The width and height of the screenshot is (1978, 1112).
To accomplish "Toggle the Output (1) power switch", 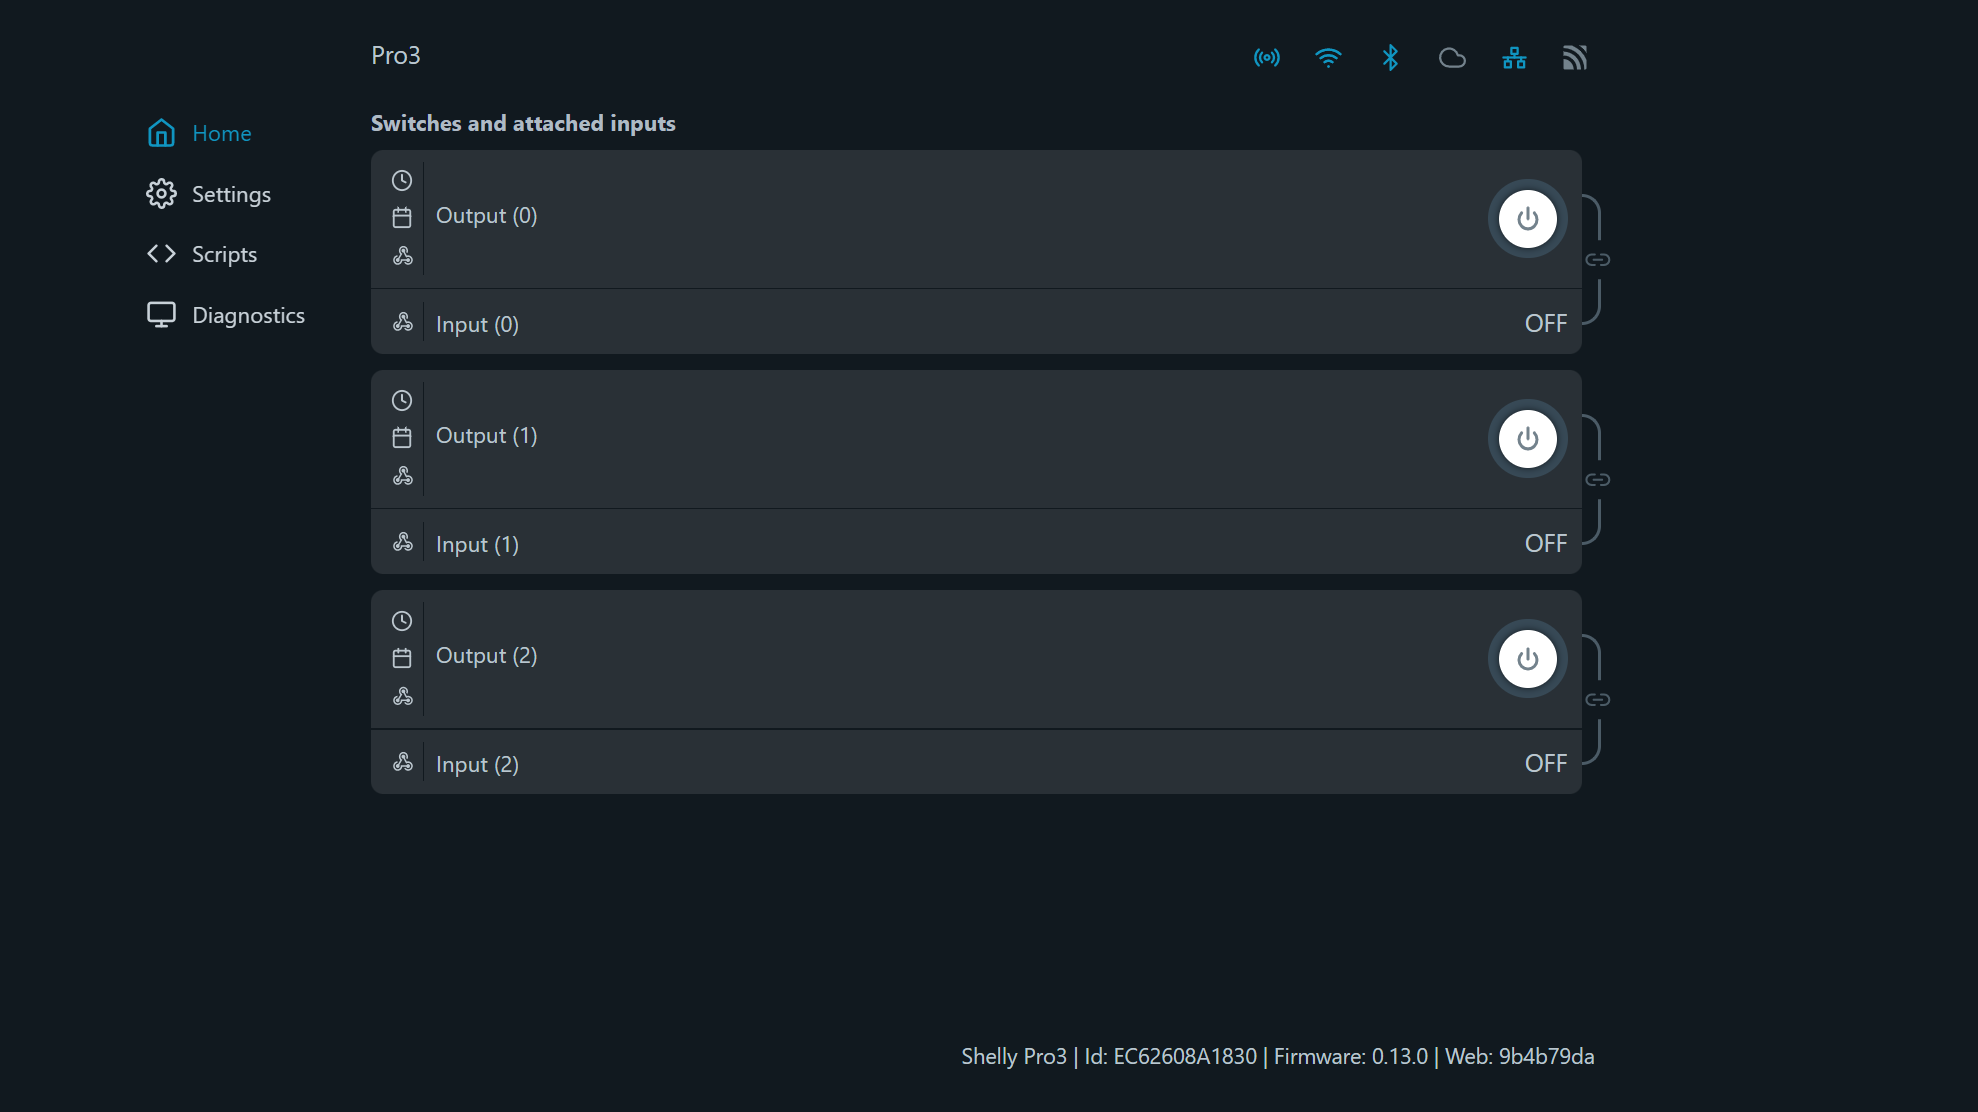I will pyautogui.click(x=1527, y=438).
